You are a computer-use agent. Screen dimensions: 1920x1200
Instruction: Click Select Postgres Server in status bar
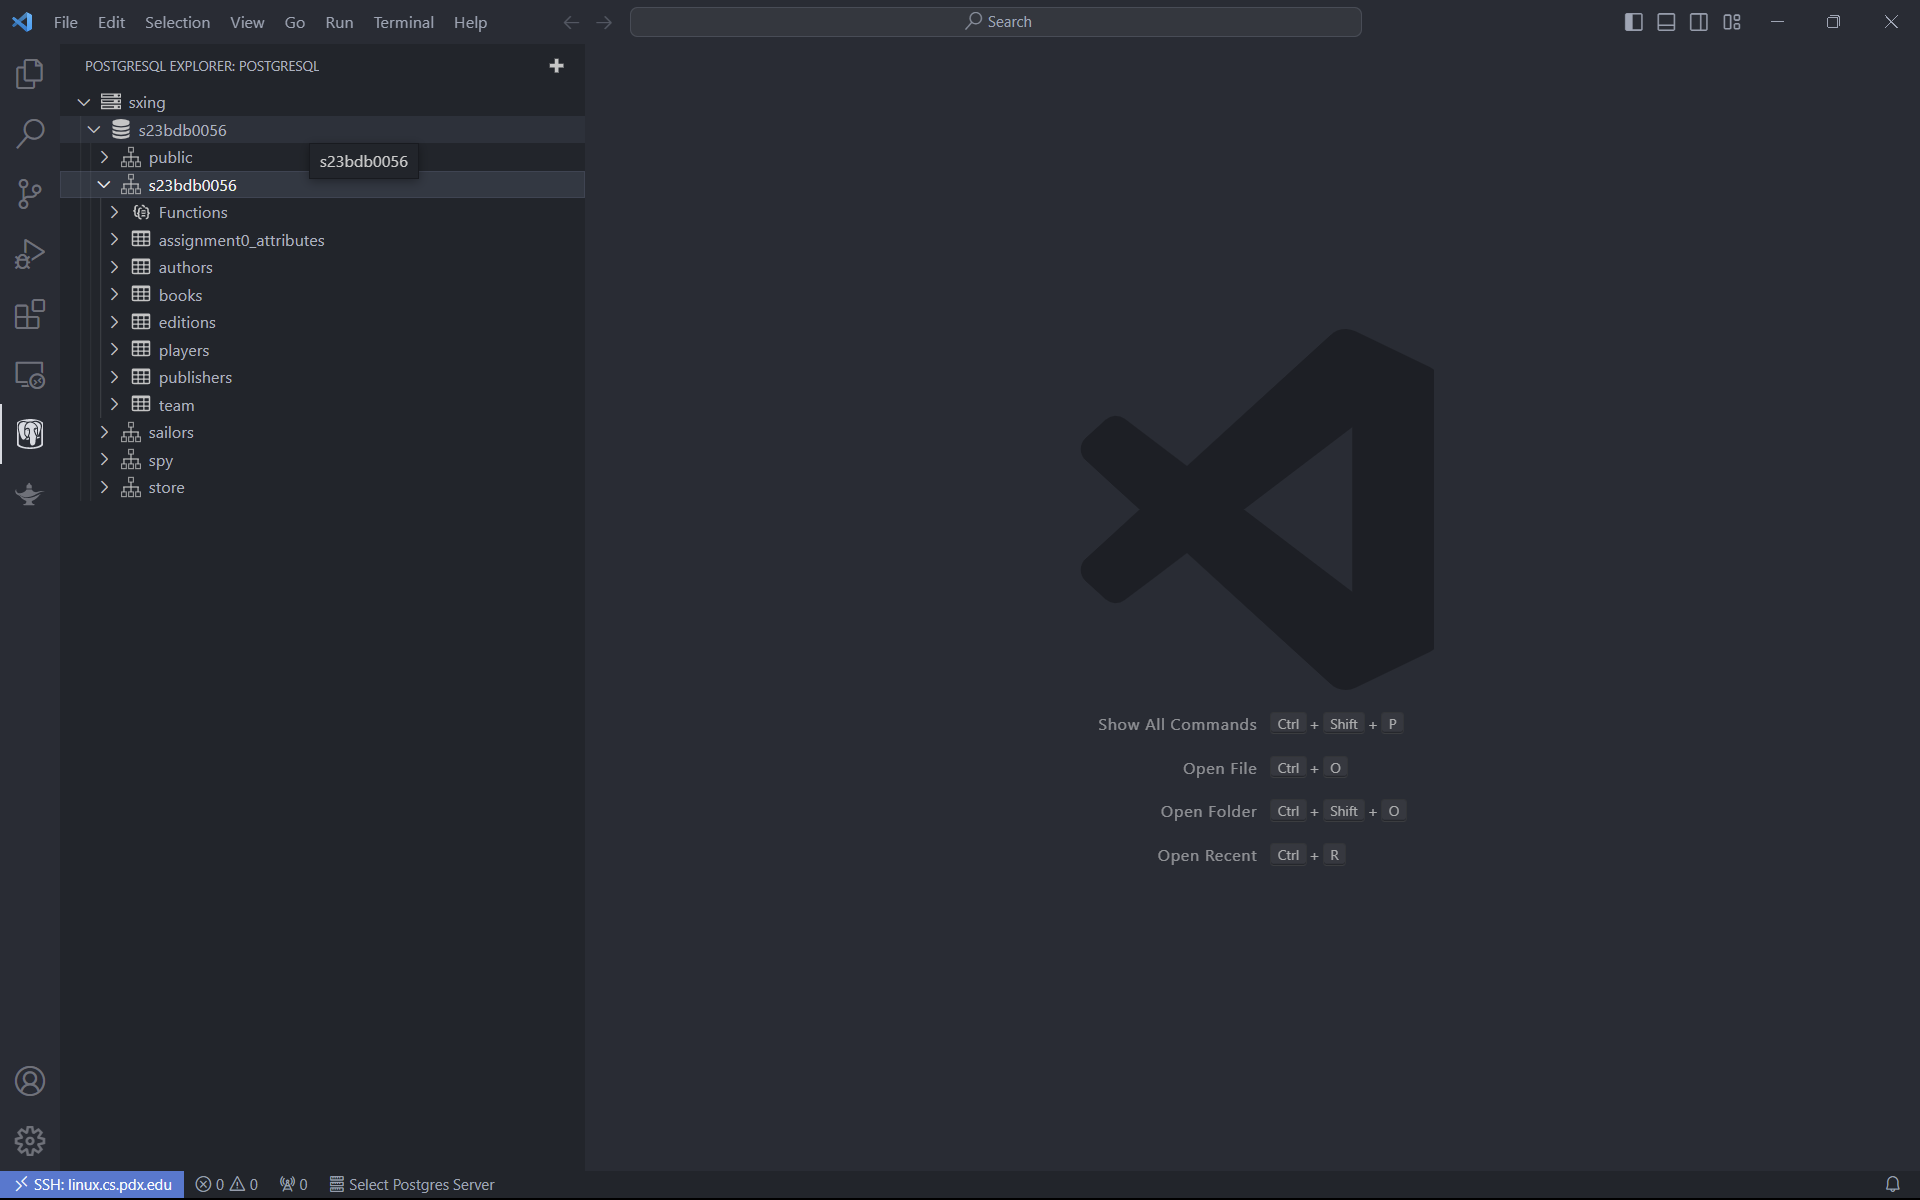pyautogui.click(x=412, y=1184)
